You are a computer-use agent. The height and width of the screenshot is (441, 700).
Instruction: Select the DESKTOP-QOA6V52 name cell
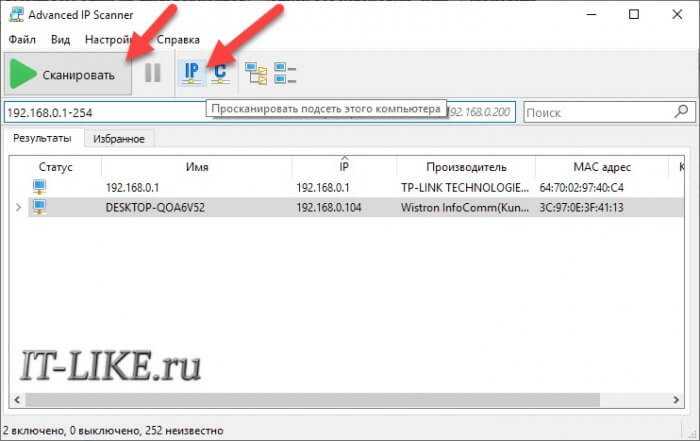(155, 208)
